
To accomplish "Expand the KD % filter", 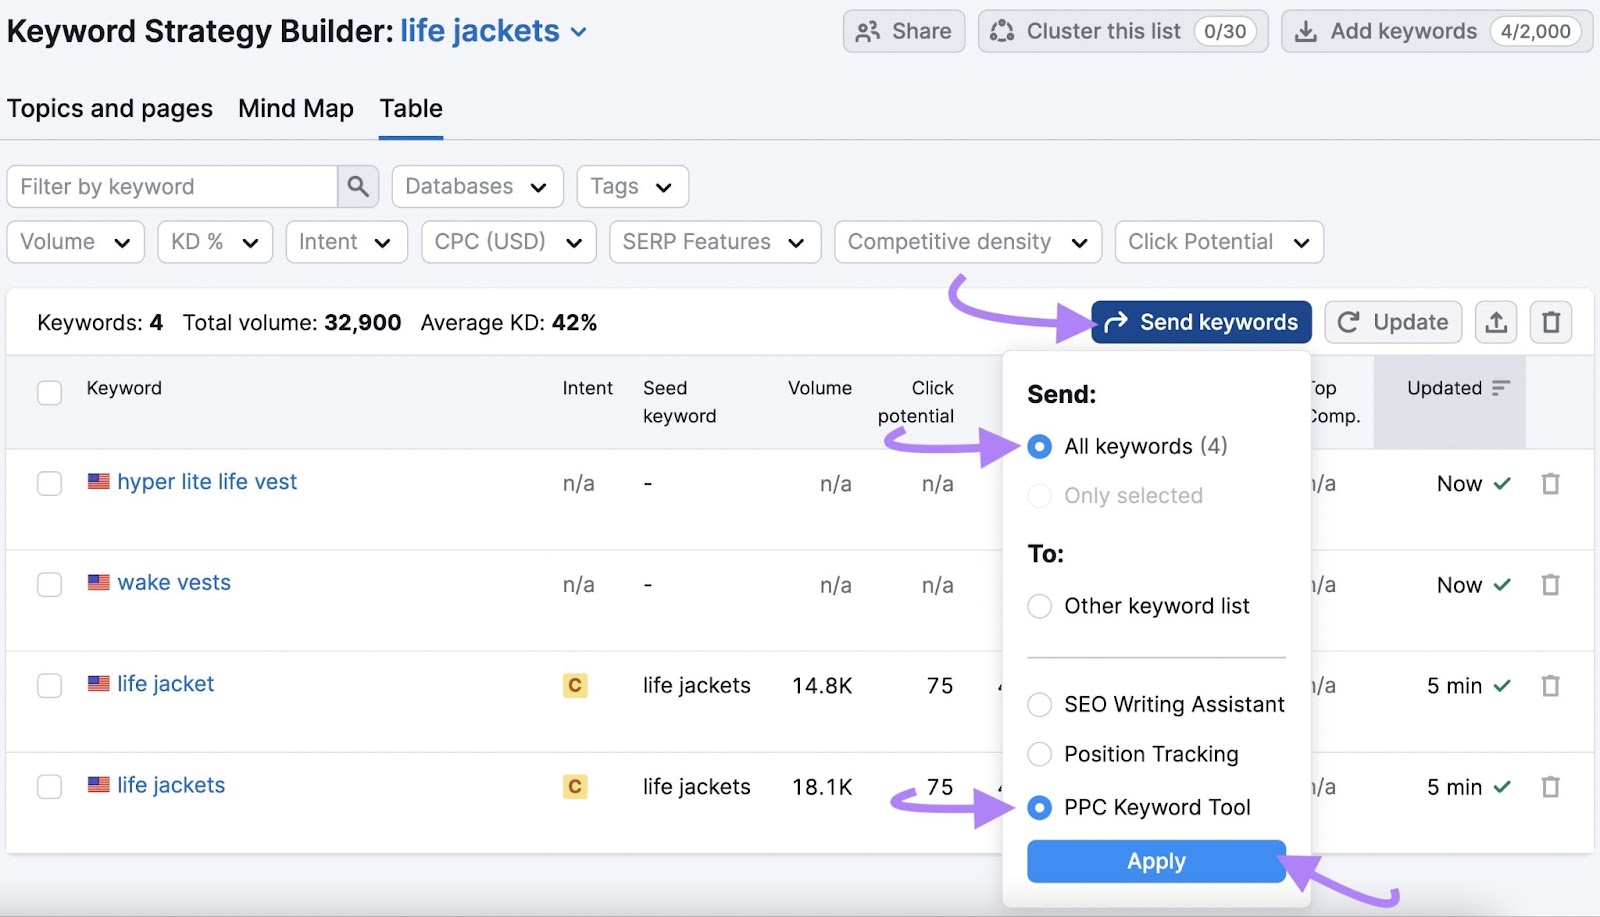I will click(215, 242).
